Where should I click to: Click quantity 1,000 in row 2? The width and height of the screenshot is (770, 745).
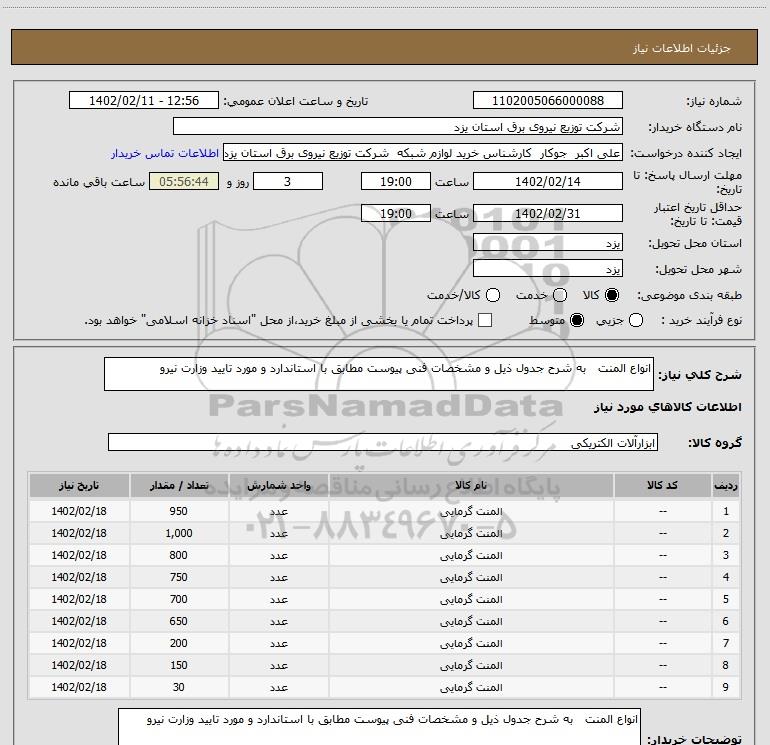click(x=179, y=533)
